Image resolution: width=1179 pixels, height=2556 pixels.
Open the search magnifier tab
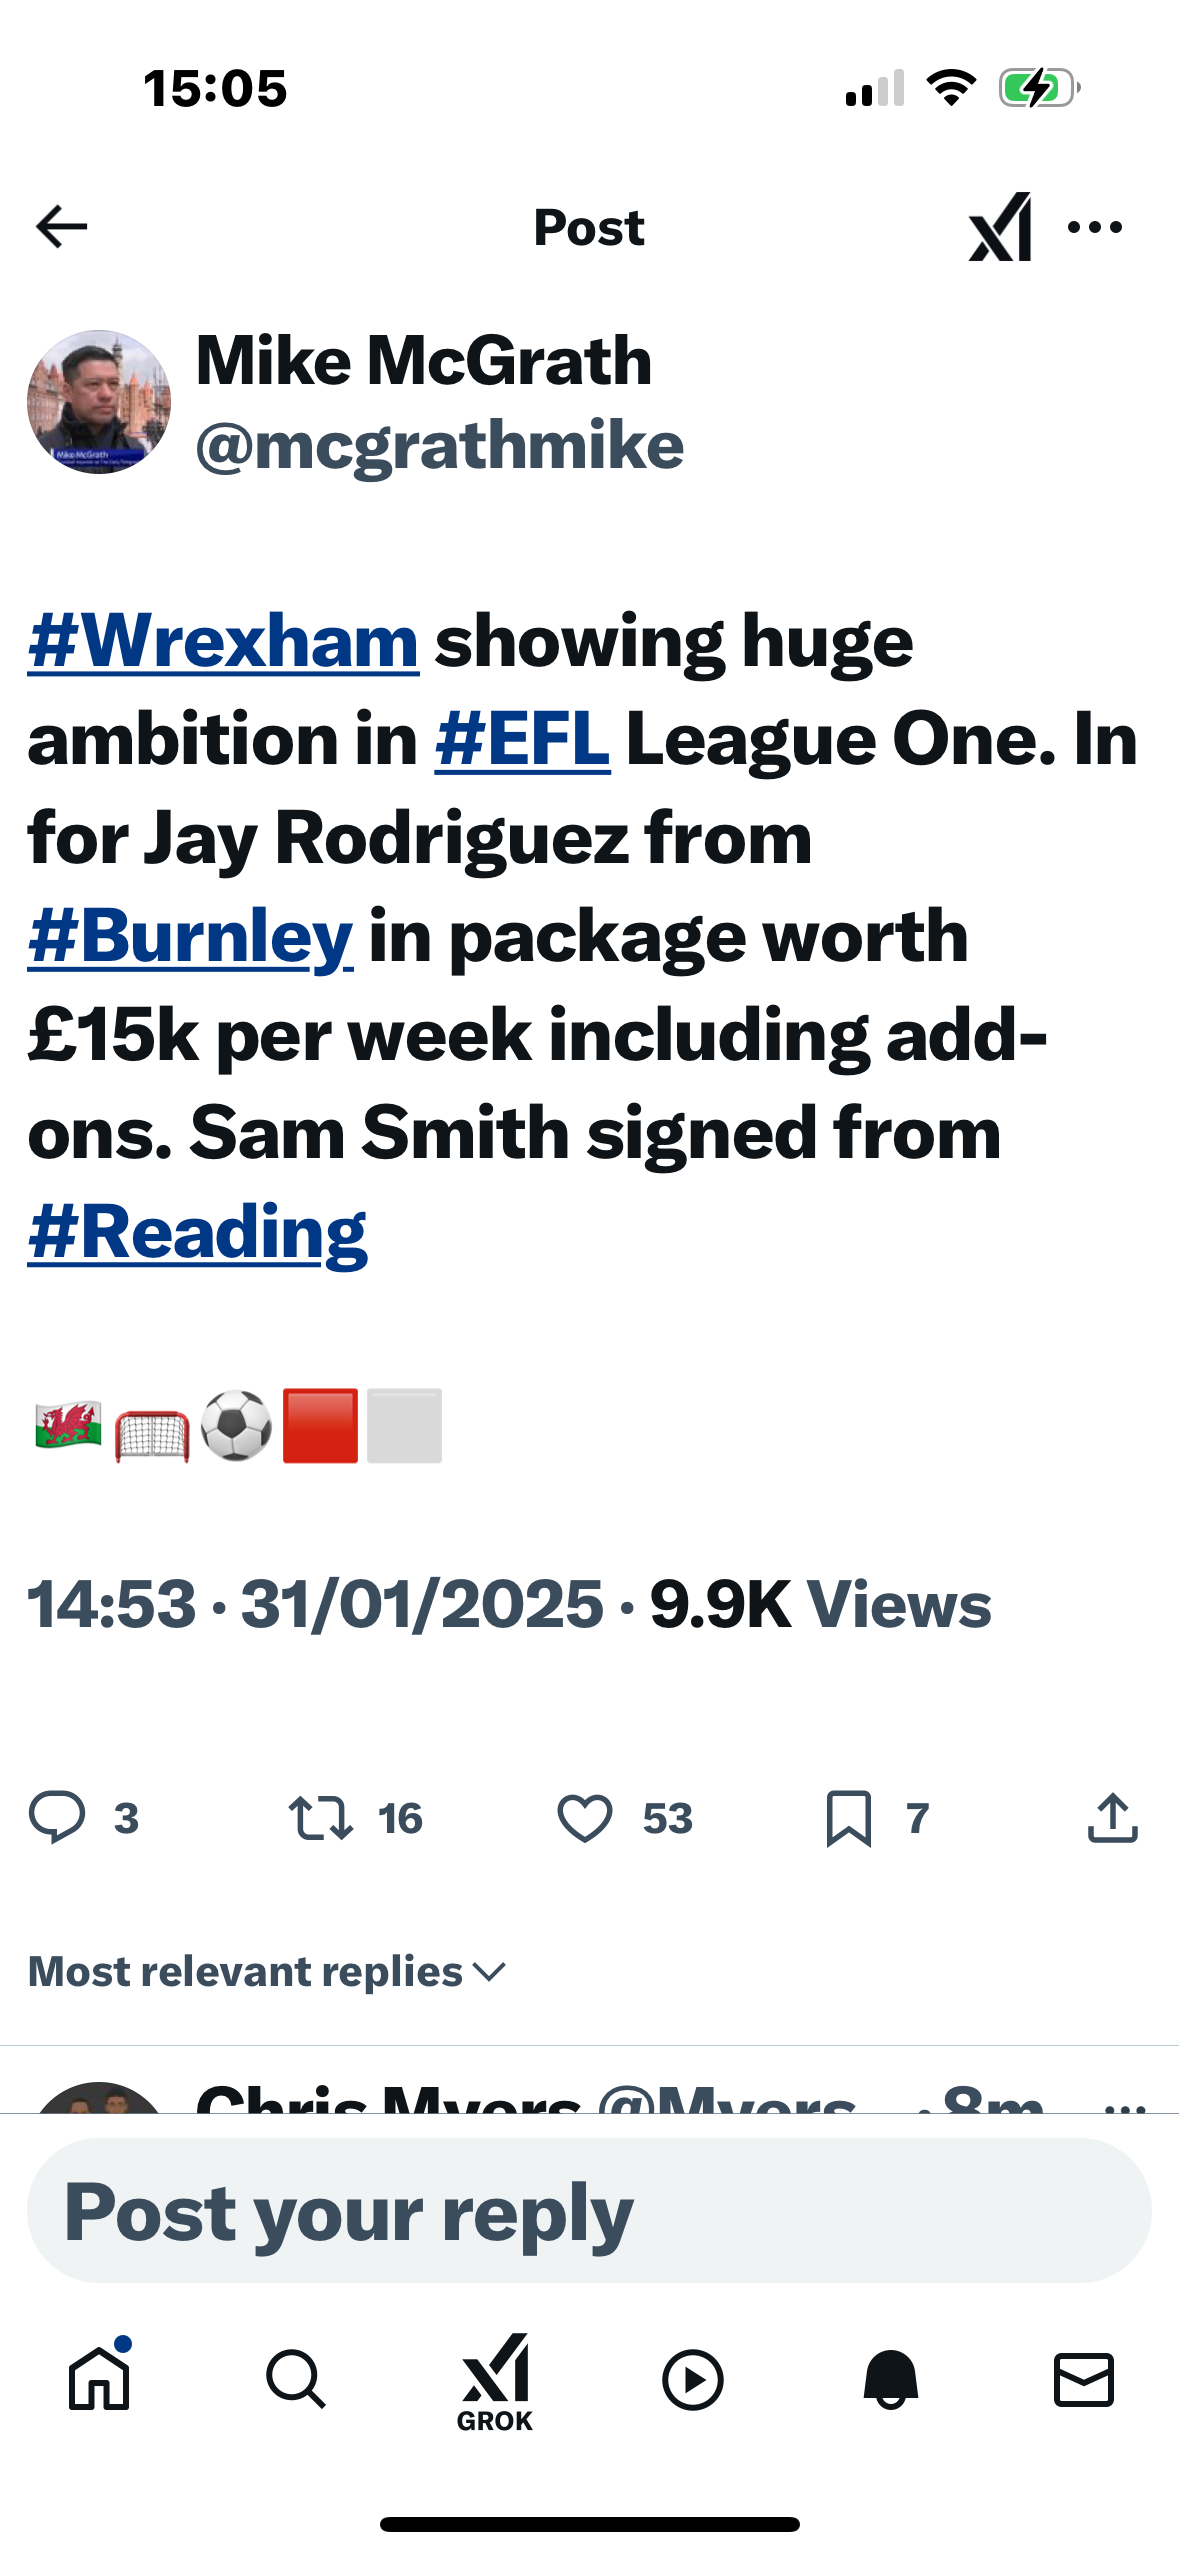296,2378
